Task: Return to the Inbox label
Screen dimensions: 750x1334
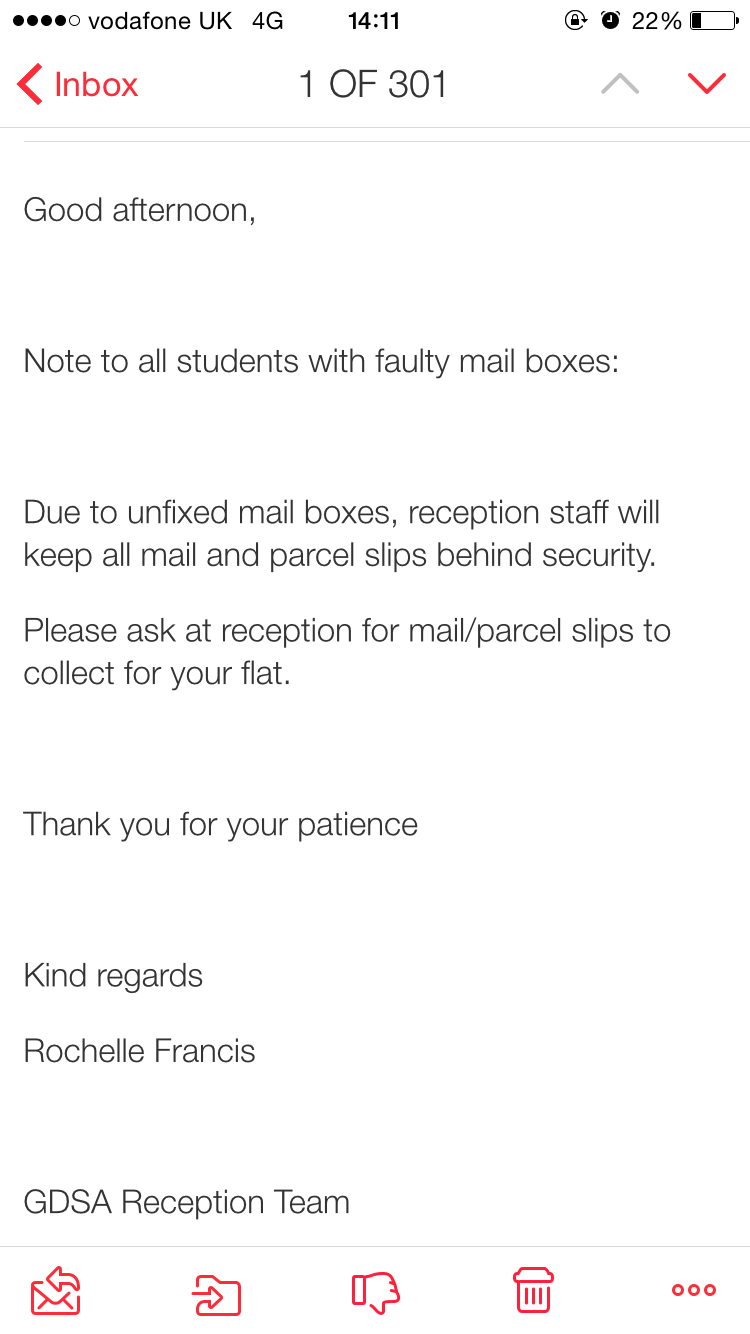Action: click(96, 85)
